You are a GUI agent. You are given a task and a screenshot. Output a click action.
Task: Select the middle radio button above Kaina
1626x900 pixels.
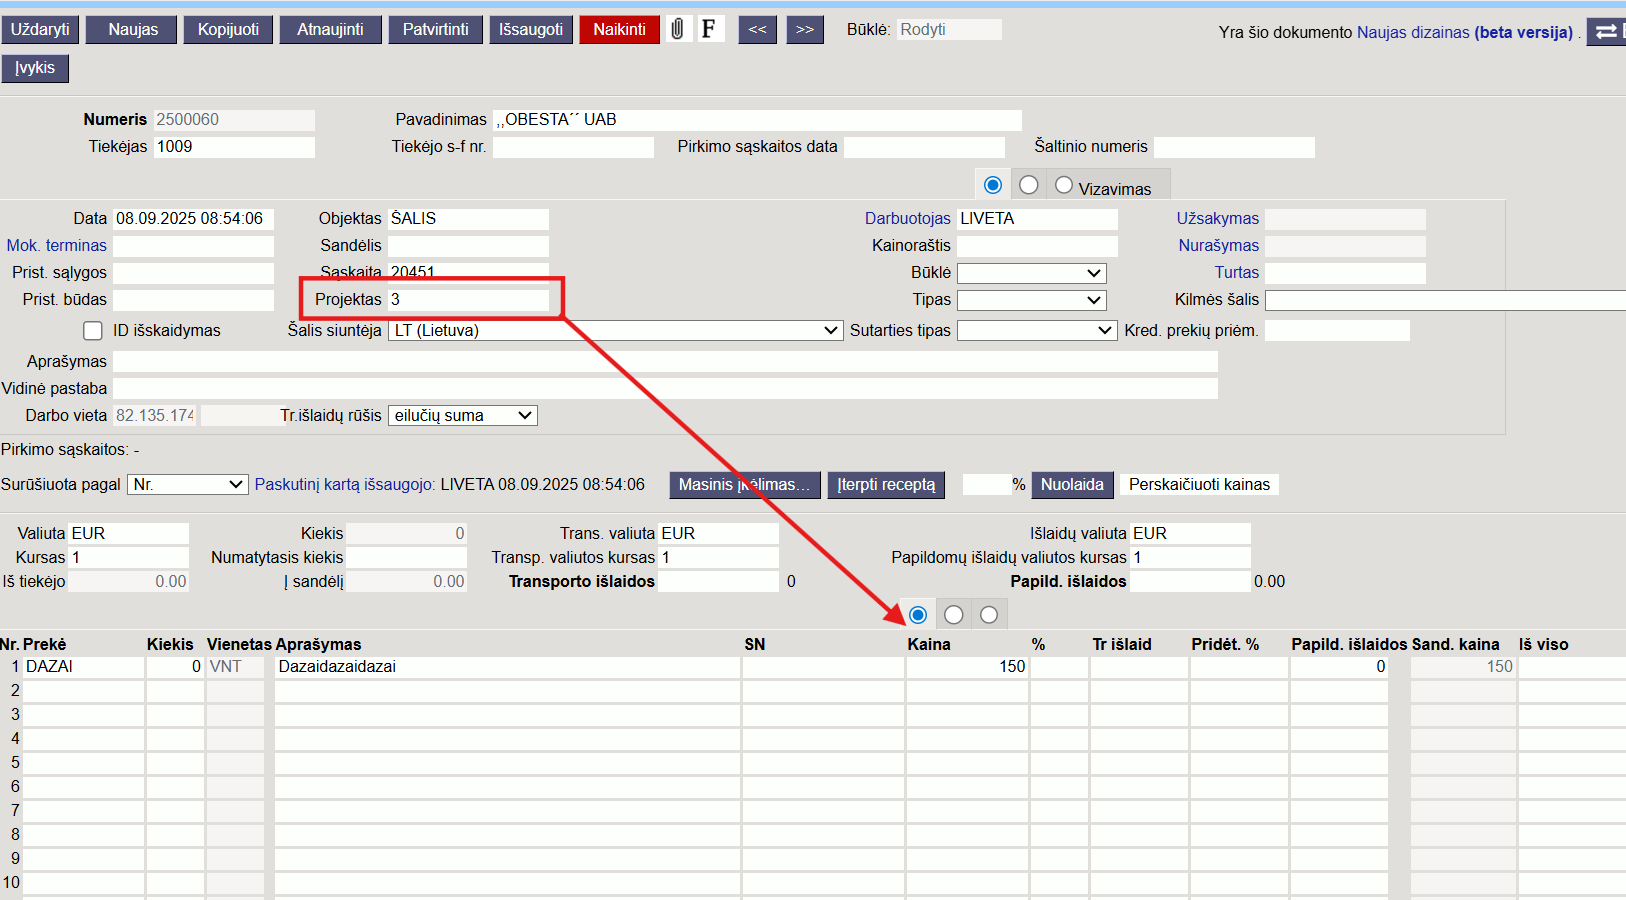[954, 615]
